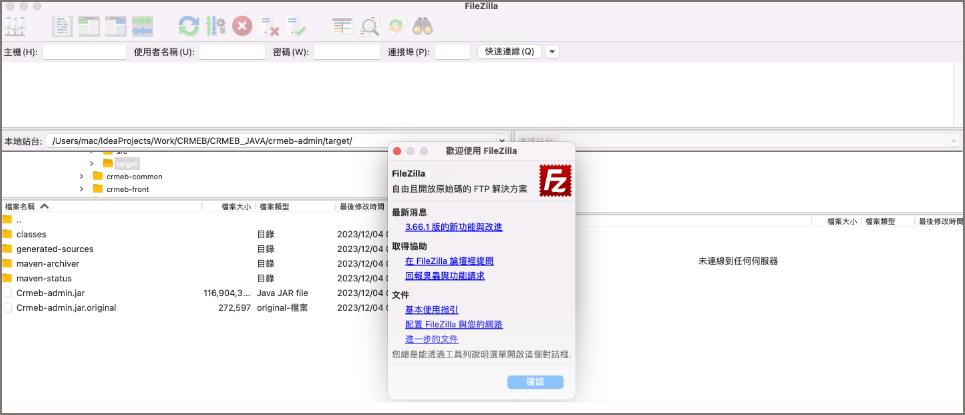Expand the crmeb-common folder tree node
Screen dimensions: 965x415
82,176
